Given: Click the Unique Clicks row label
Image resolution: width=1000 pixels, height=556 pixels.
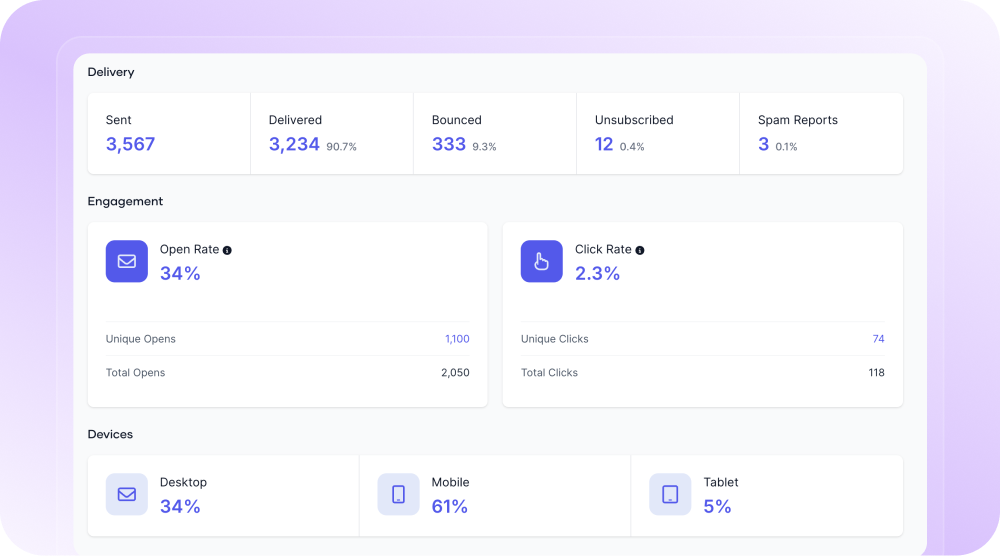Looking at the screenshot, I should coord(555,339).
